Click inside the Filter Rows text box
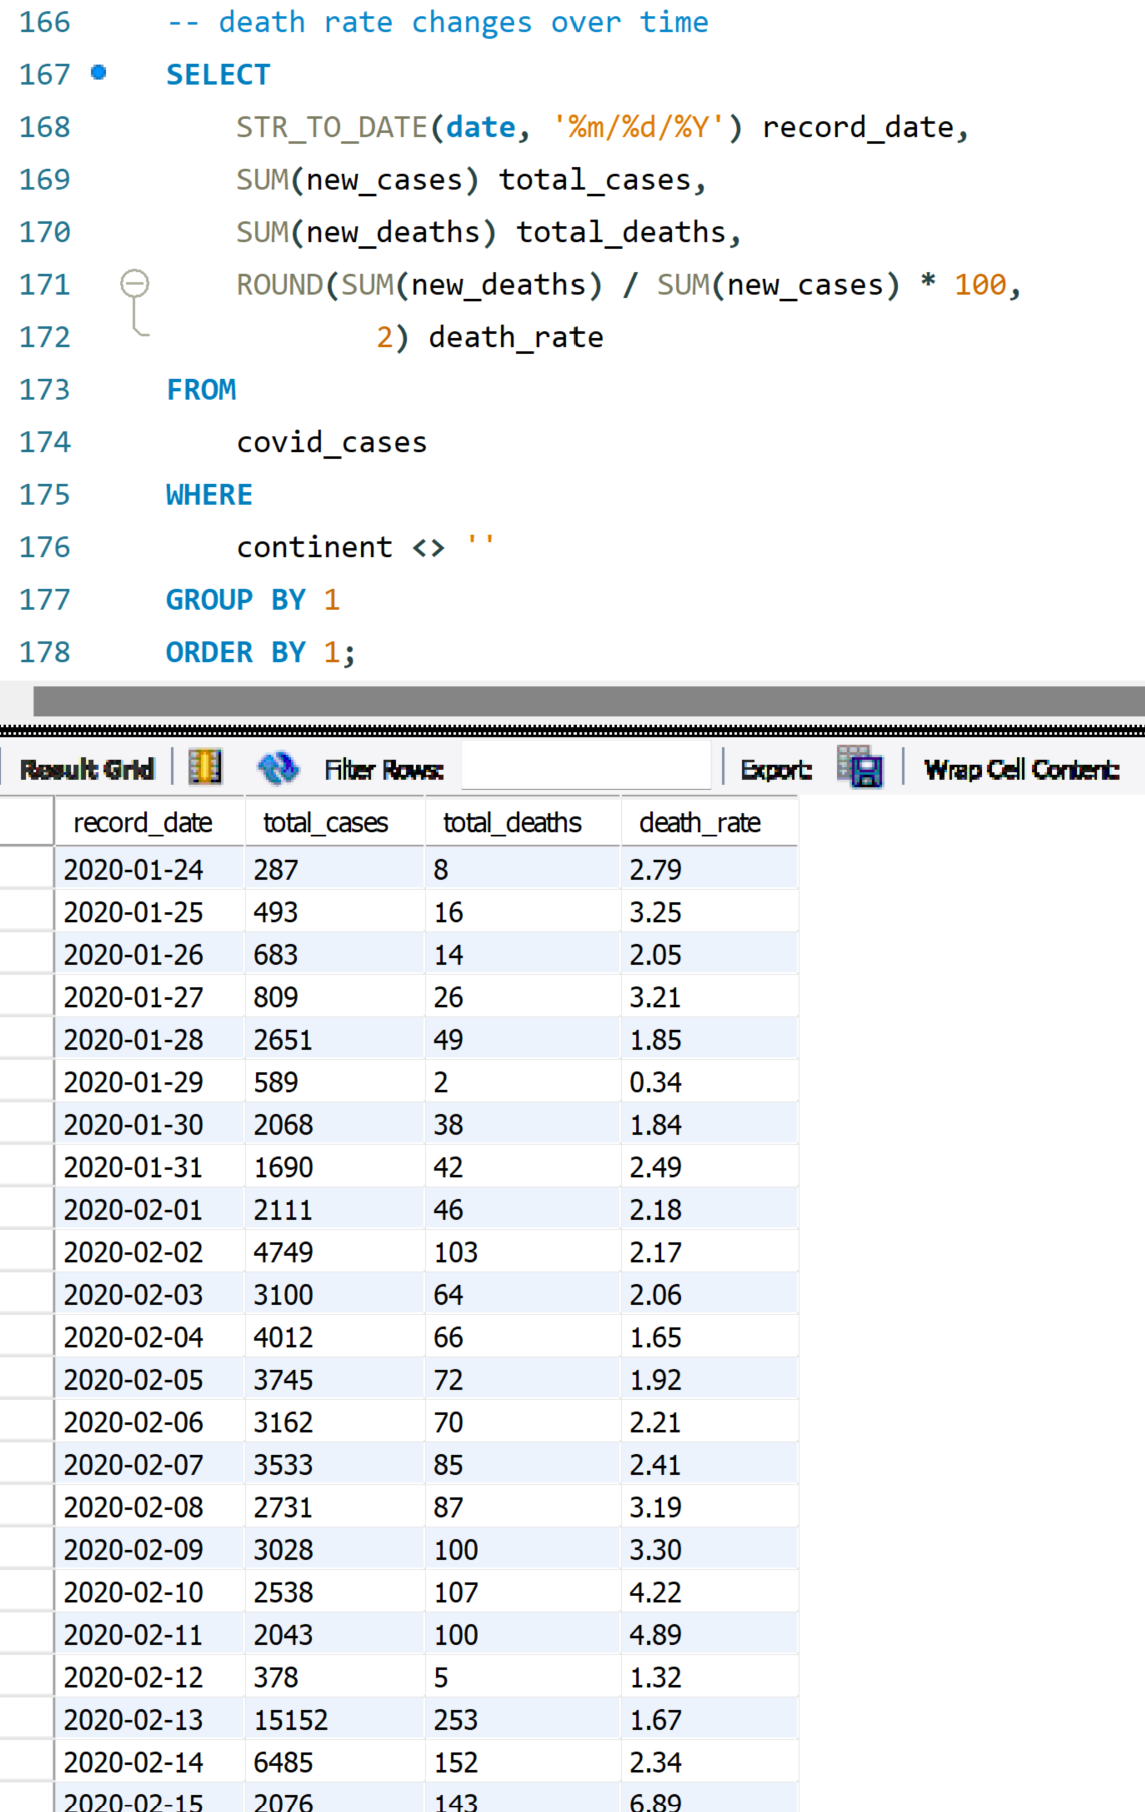The width and height of the screenshot is (1145, 1812). [585, 768]
